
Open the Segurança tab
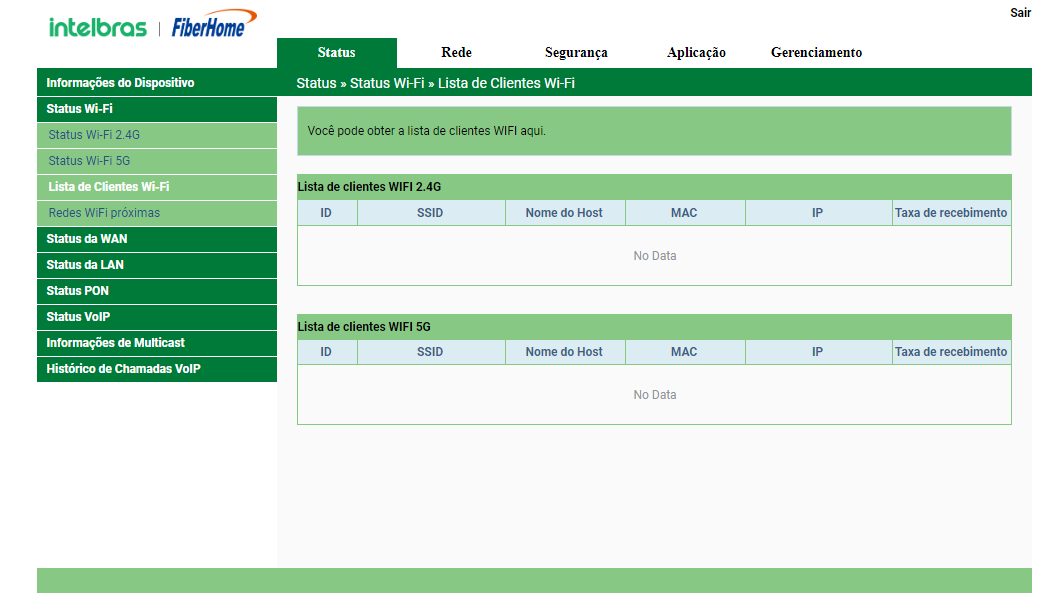pos(576,53)
